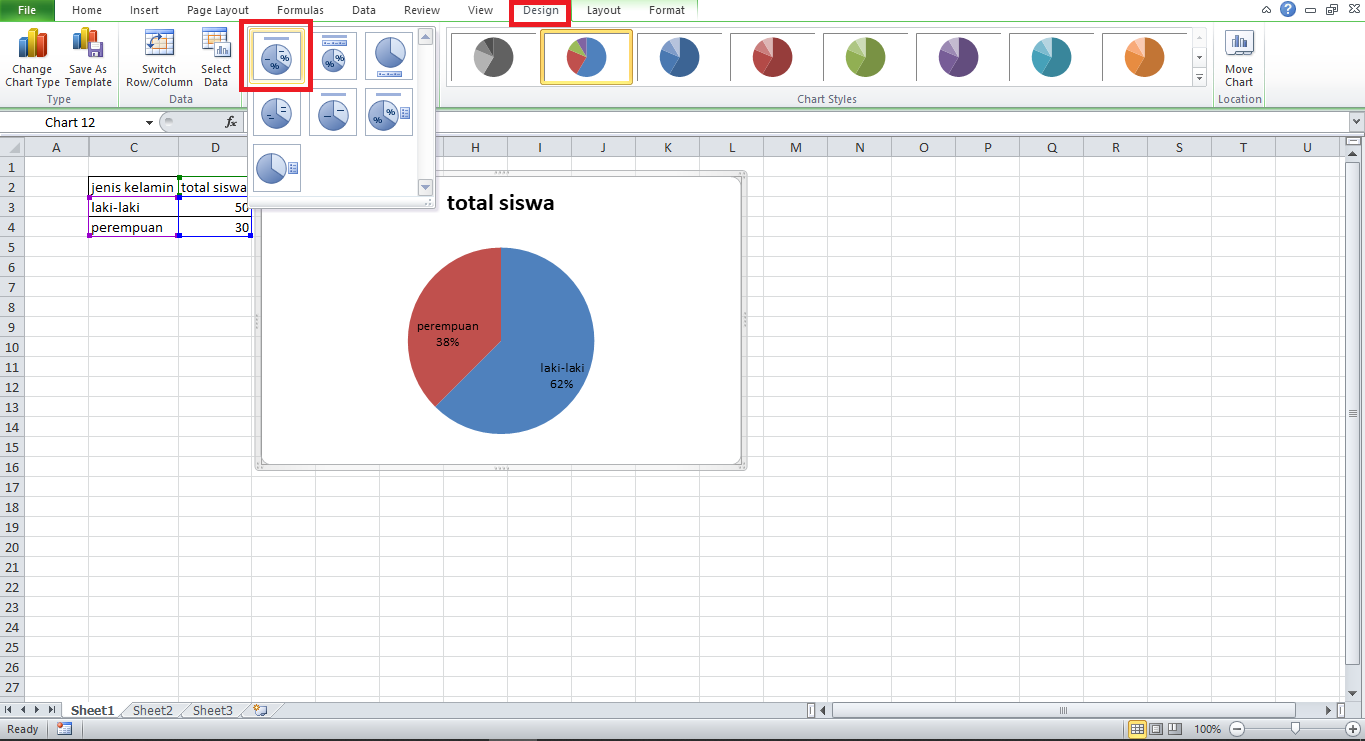Enable Page Layout view in status bar

tap(1154, 729)
